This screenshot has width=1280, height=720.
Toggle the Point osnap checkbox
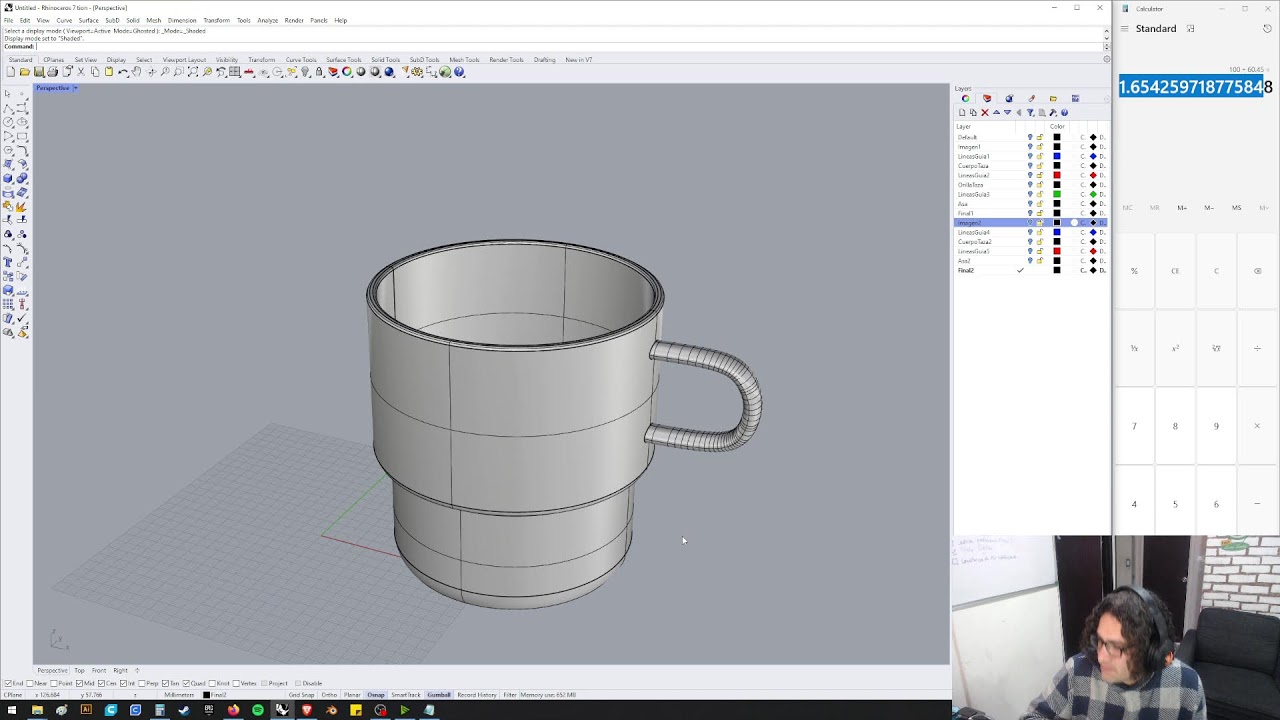[54, 683]
